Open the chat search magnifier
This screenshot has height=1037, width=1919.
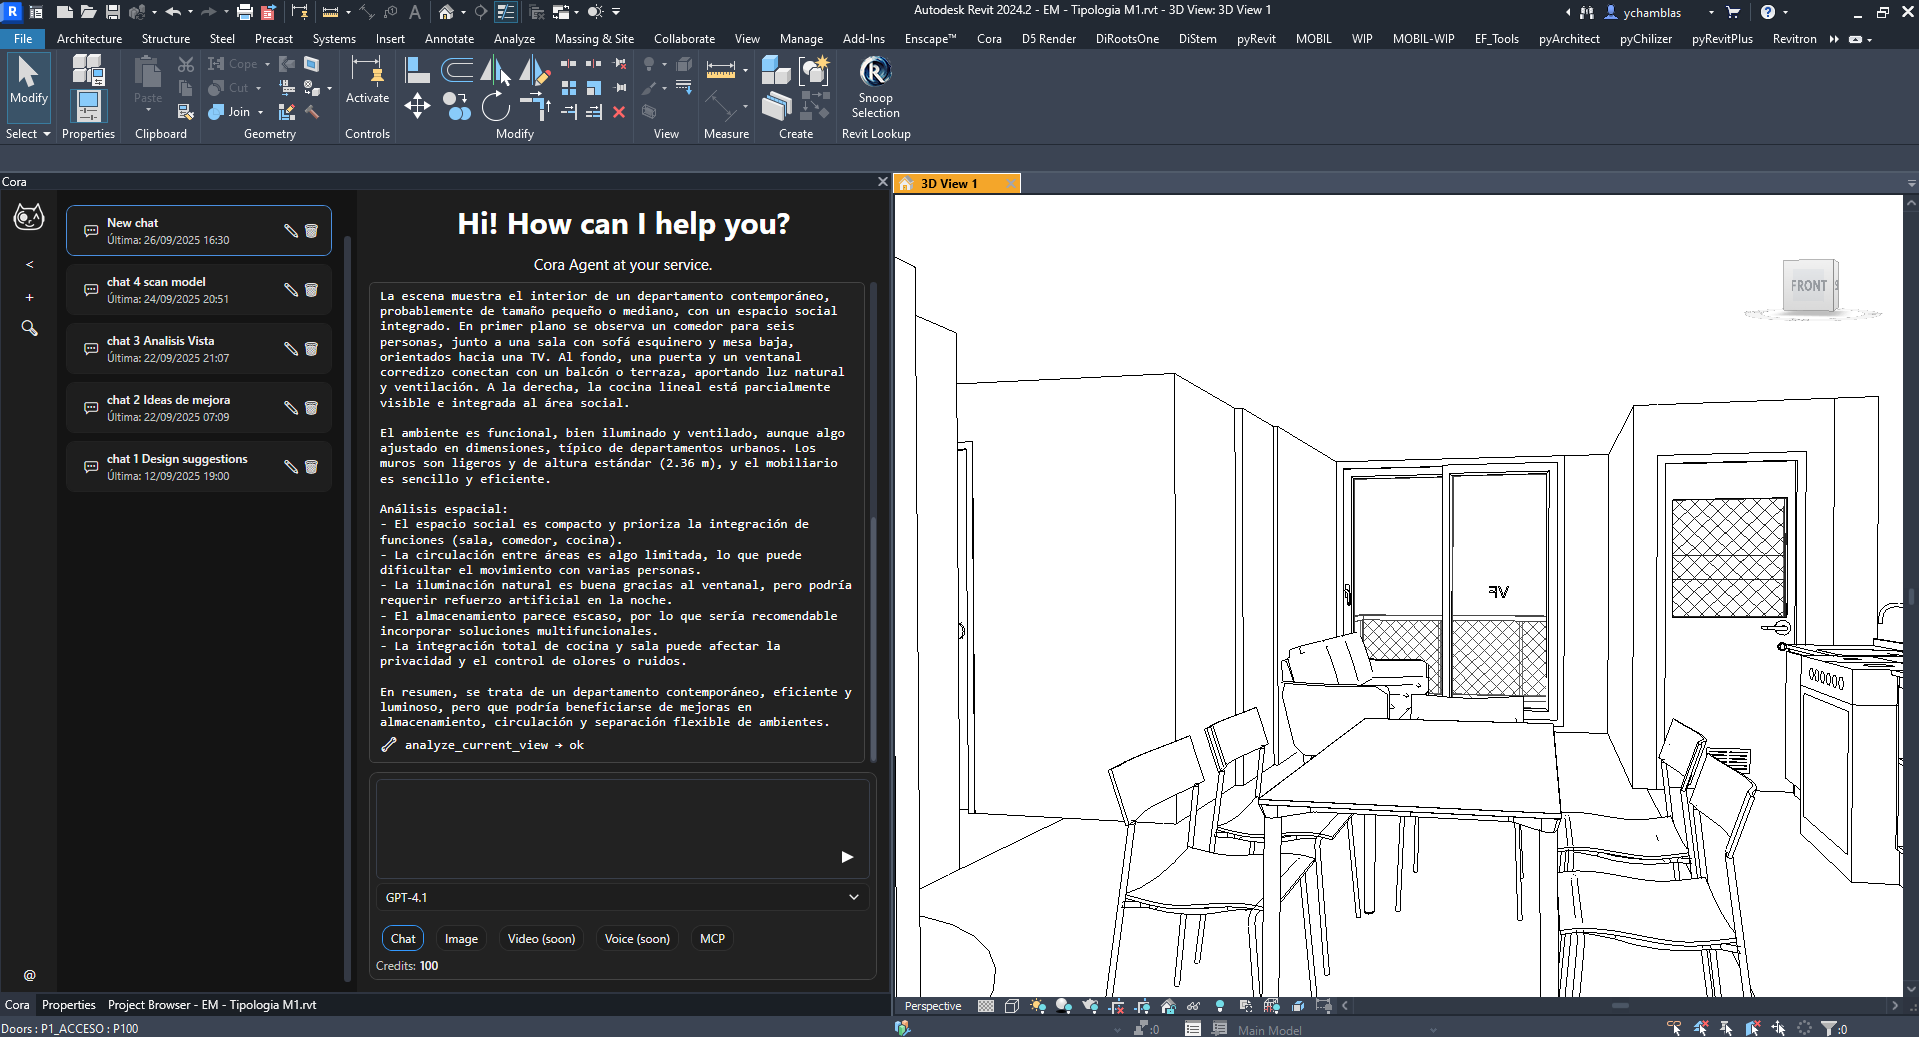pyautogui.click(x=30, y=329)
